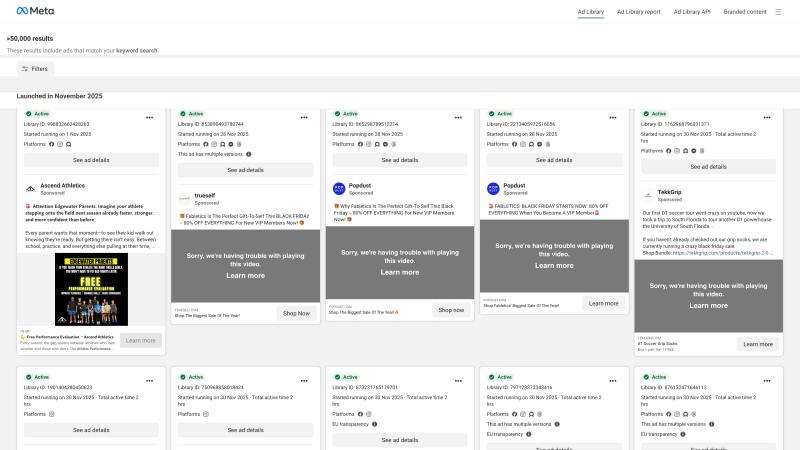The width and height of the screenshot is (800, 450).
Task: Open options menu for ad ID starting 8732
Action: pyautogui.click(x=458, y=381)
